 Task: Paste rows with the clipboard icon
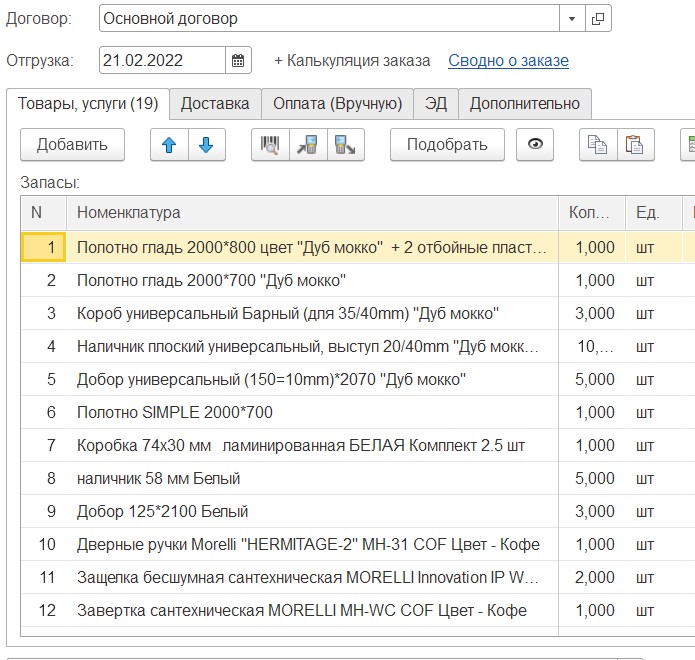pos(634,145)
